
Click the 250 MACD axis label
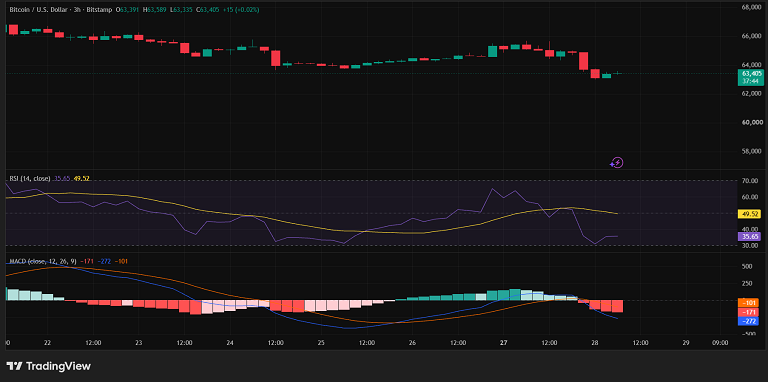point(746,283)
